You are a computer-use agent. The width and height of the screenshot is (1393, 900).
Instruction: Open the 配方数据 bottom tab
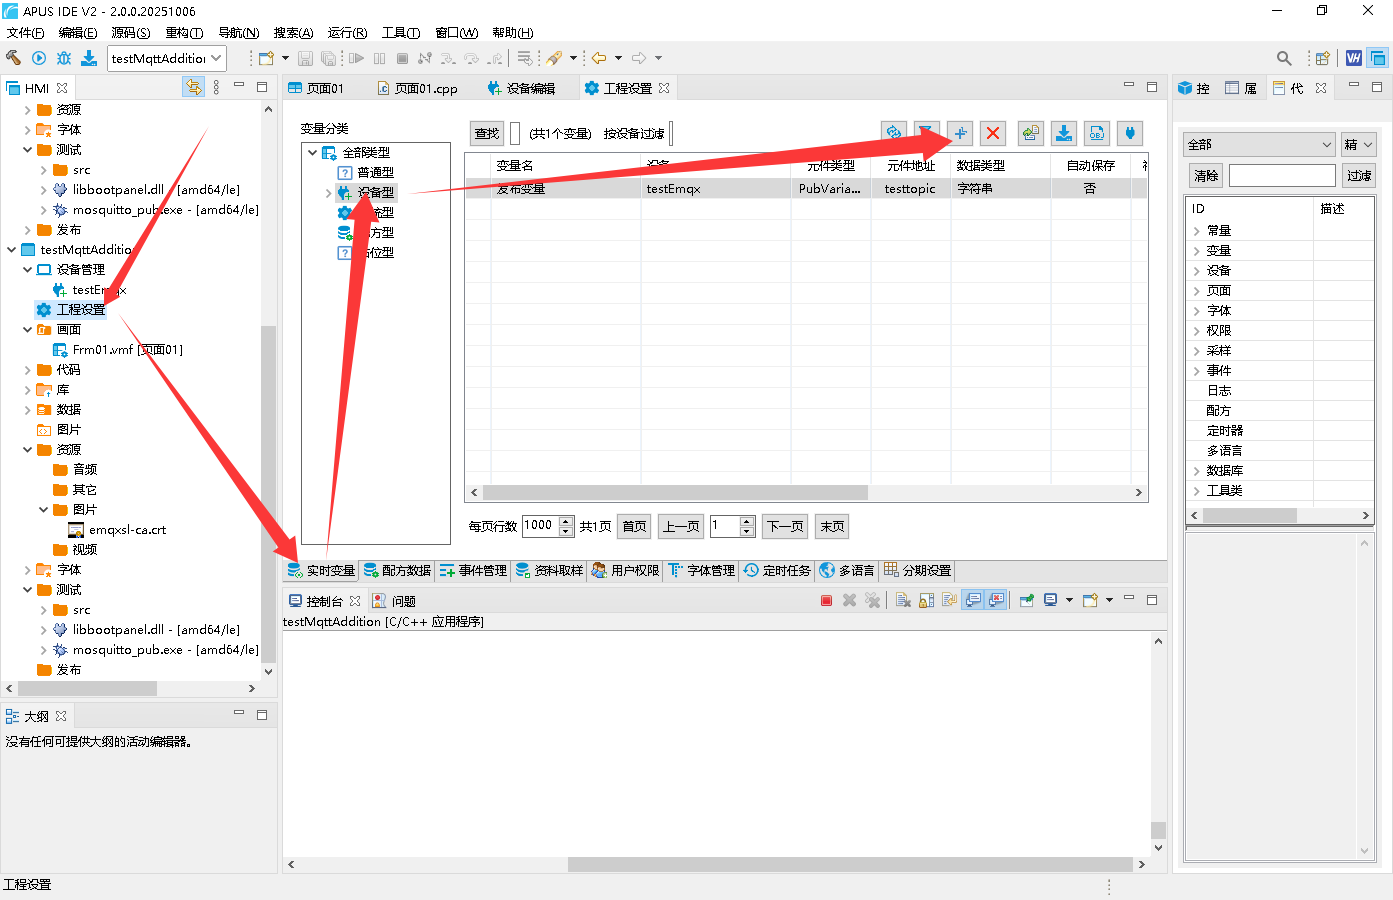tap(397, 570)
